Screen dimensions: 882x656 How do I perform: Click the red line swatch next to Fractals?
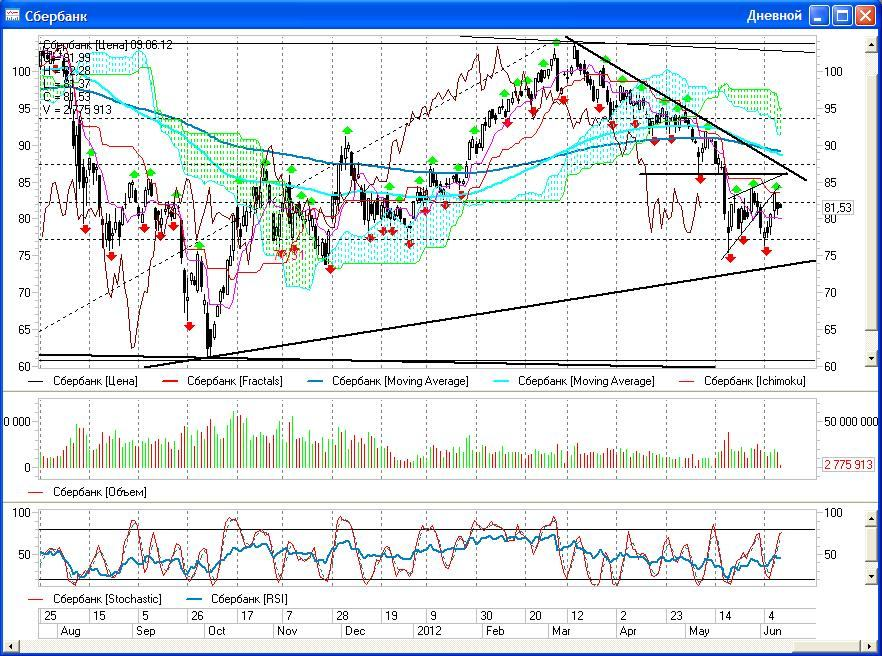170,381
